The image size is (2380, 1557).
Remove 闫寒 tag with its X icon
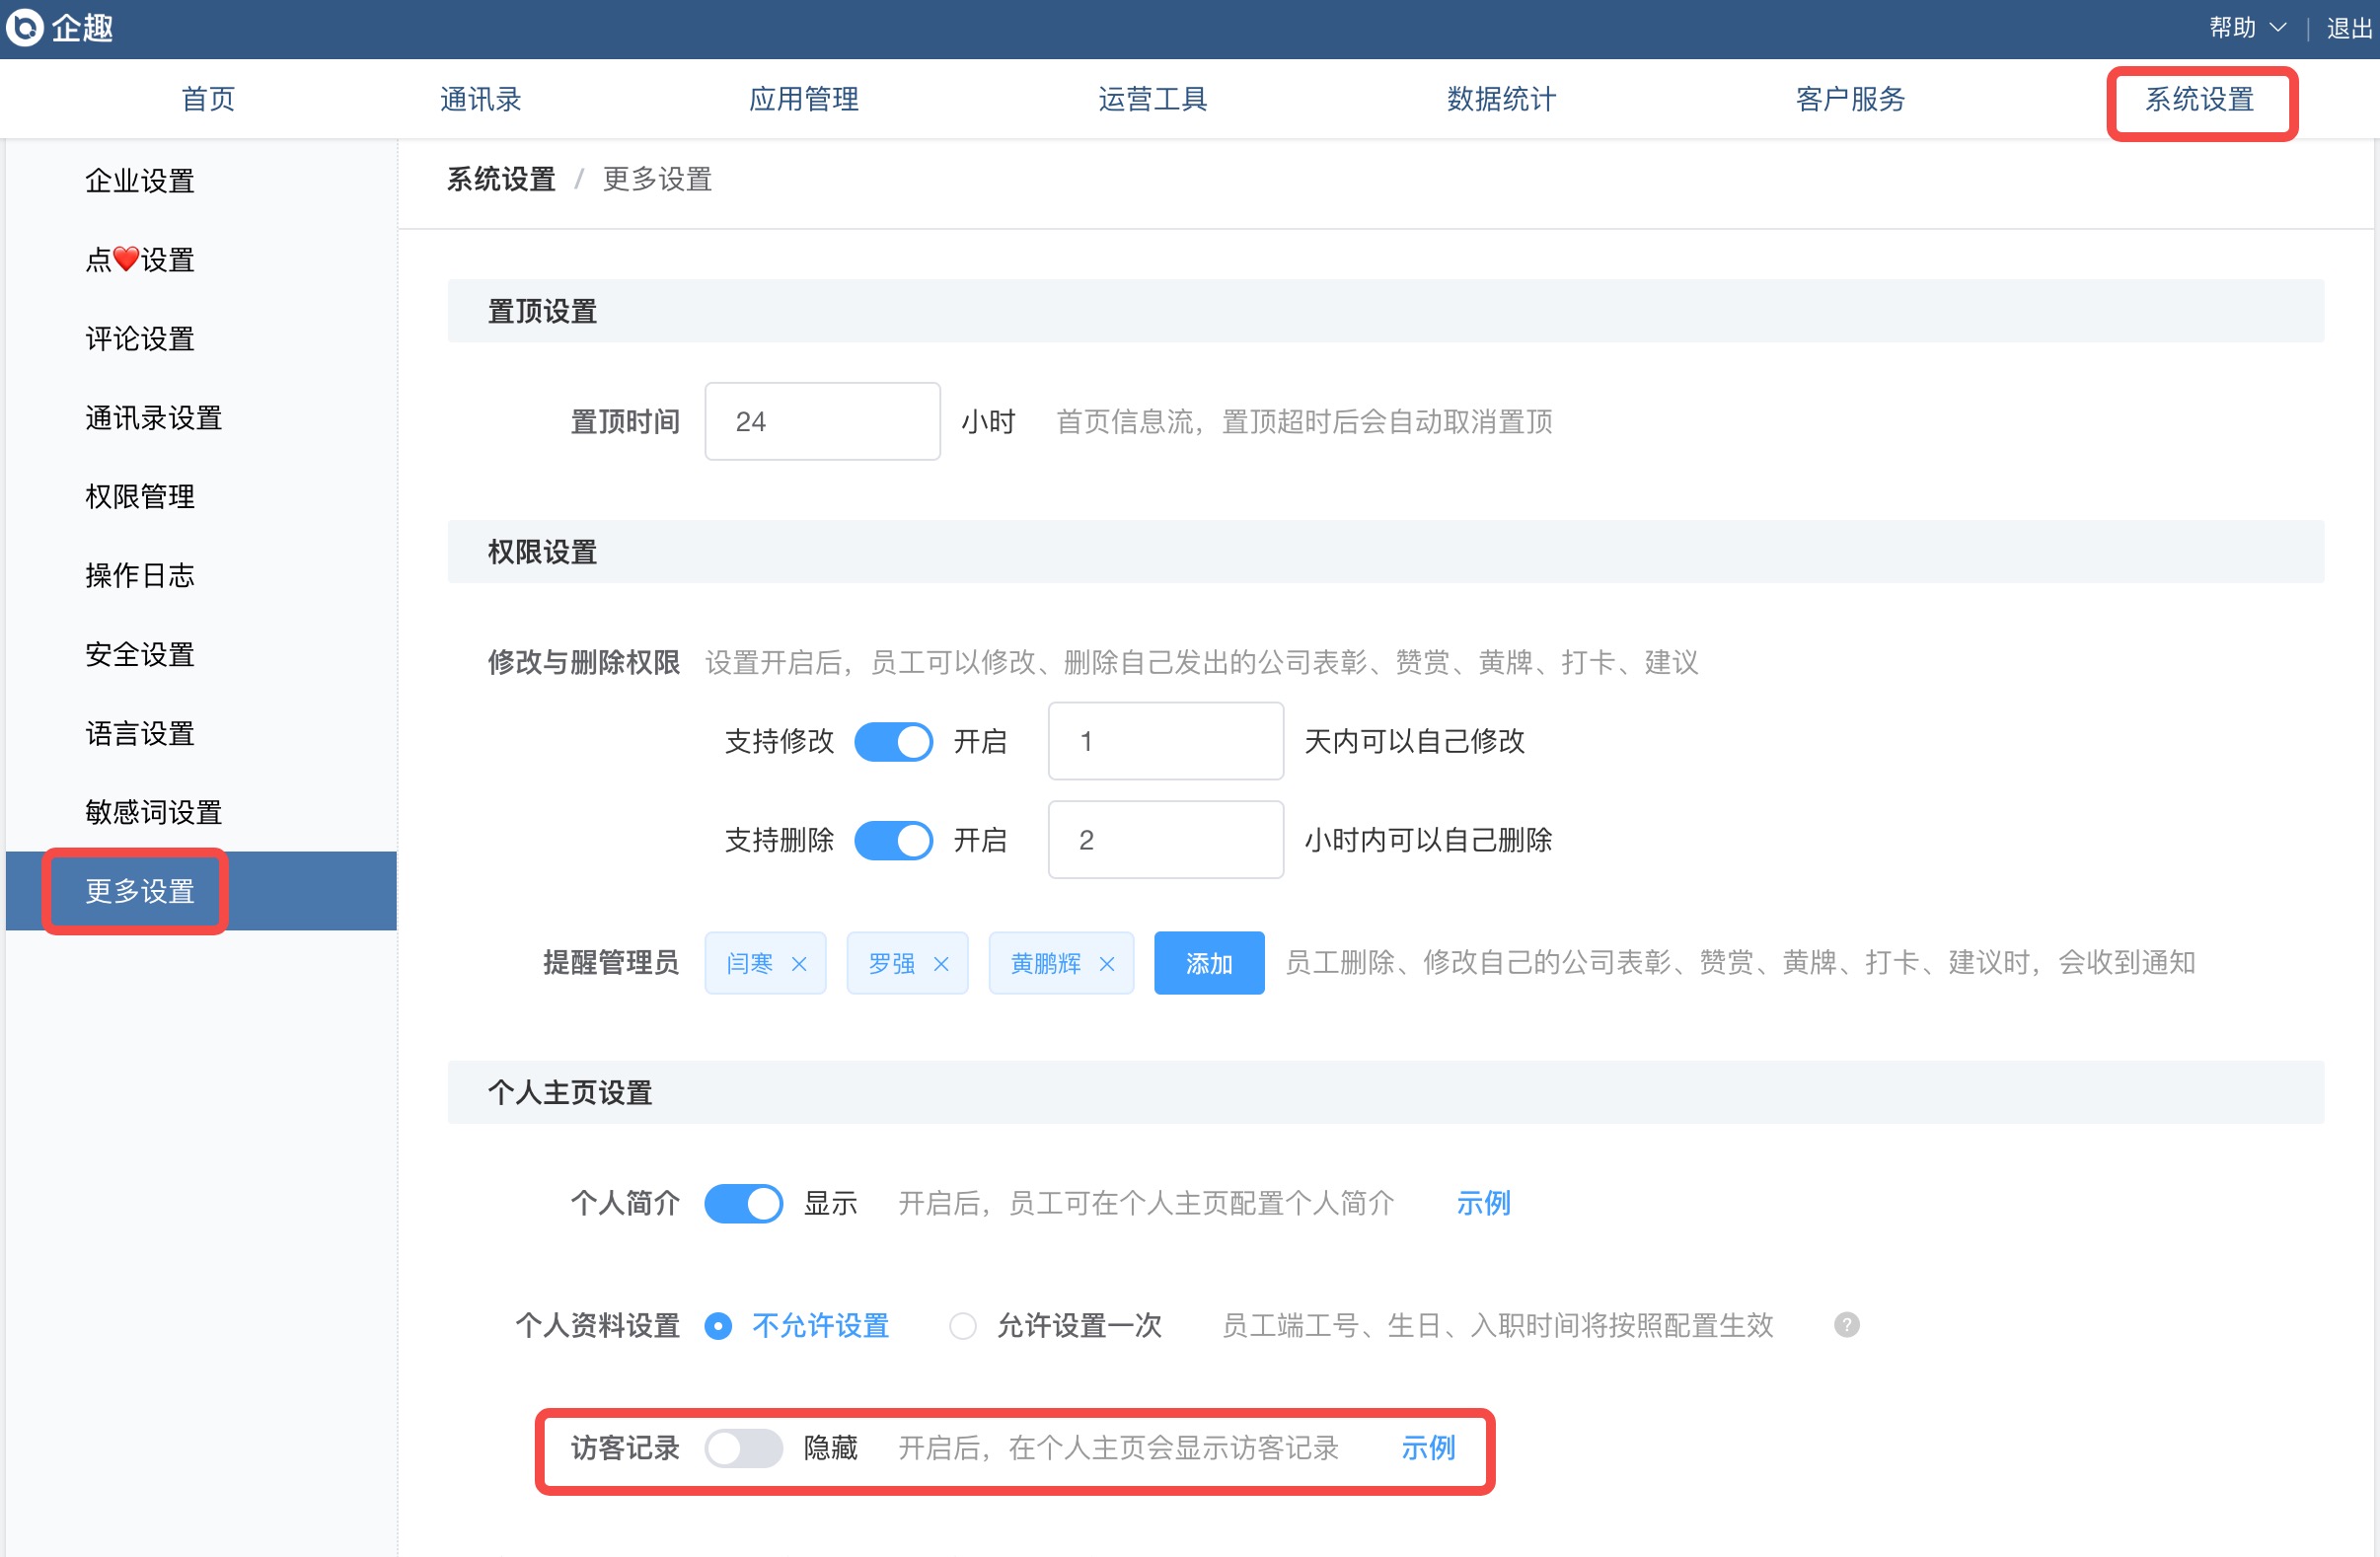[x=799, y=964]
